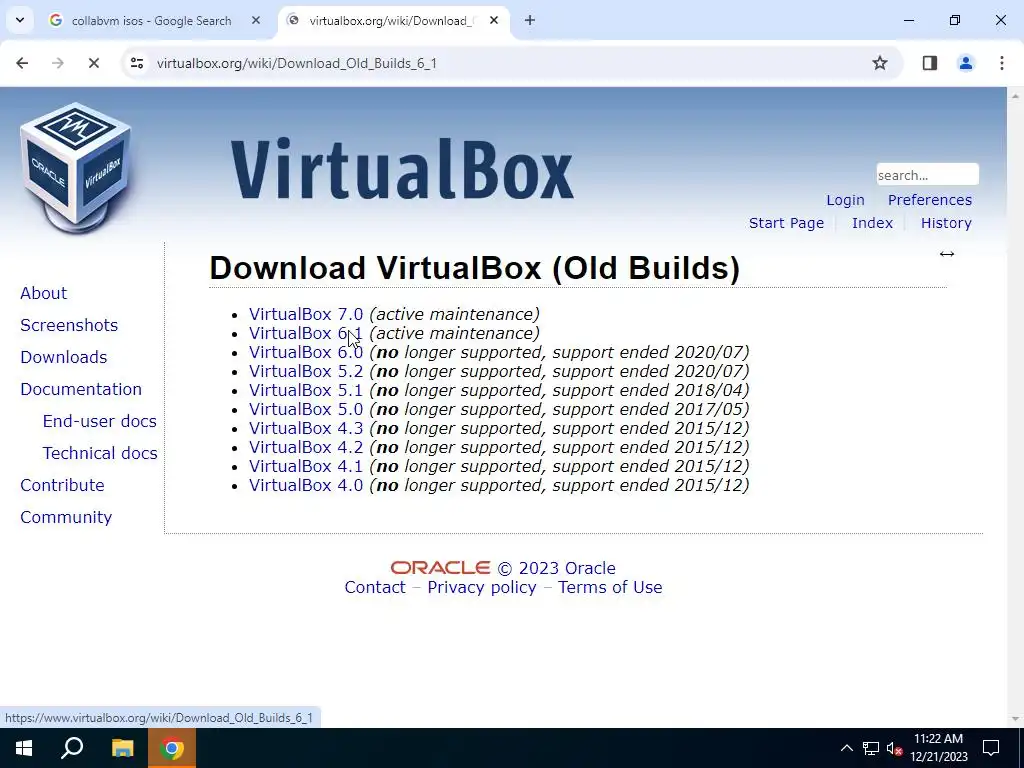The image size is (1024, 768).
Task: Open Screenshots in the sidebar
Action: (x=69, y=325)
